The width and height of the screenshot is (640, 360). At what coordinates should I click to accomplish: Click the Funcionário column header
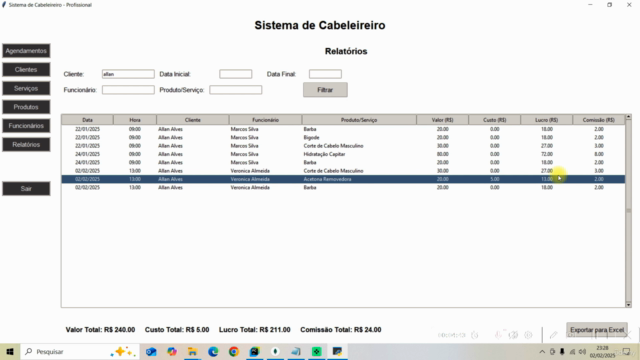tap(265, 120)
